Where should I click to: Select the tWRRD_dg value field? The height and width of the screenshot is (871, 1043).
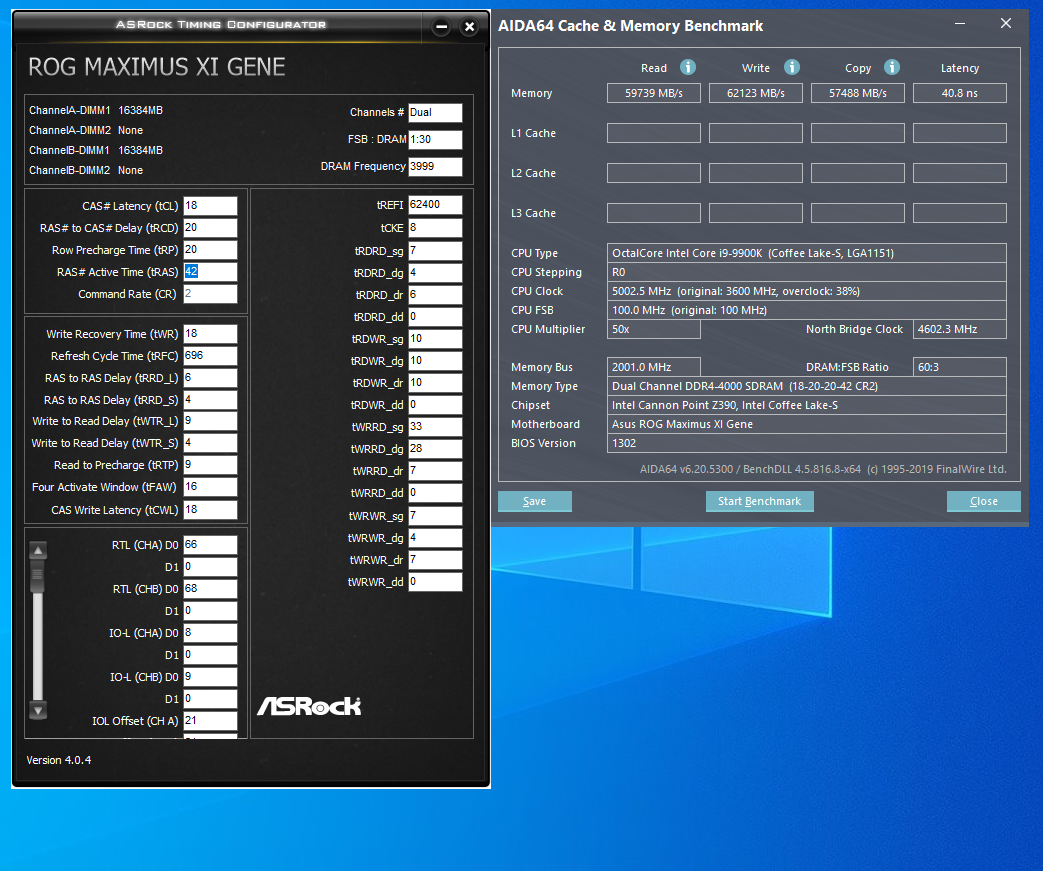(435, 448)
